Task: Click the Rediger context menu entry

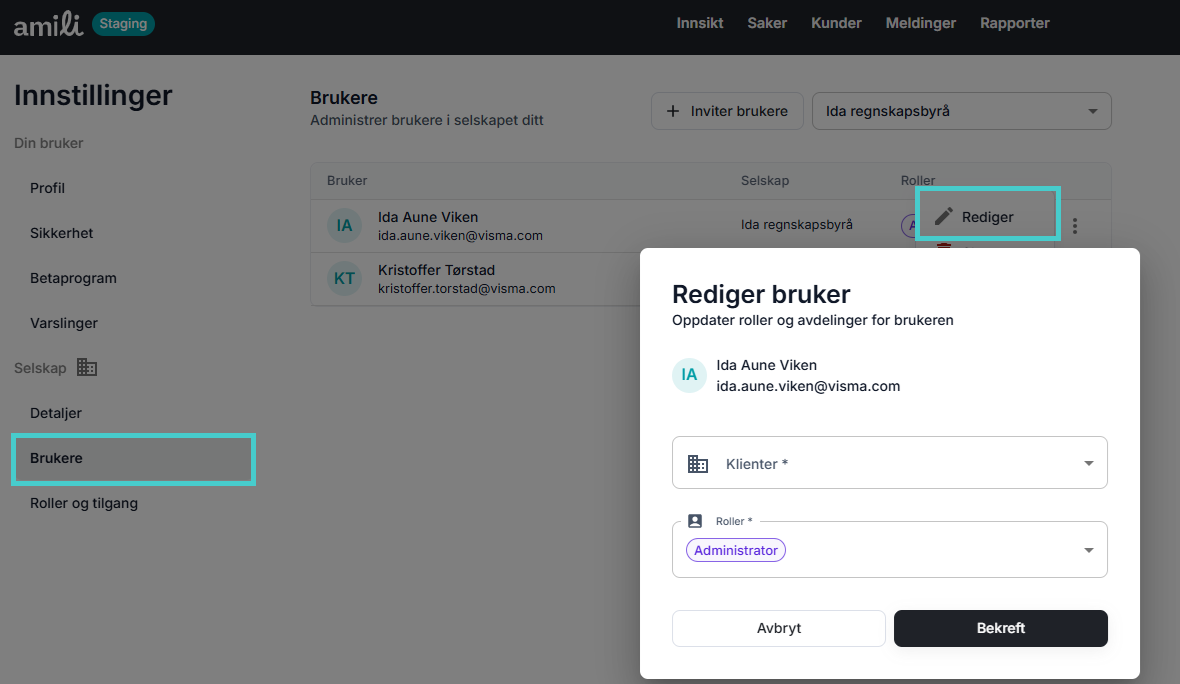Action: click(987, 217)
